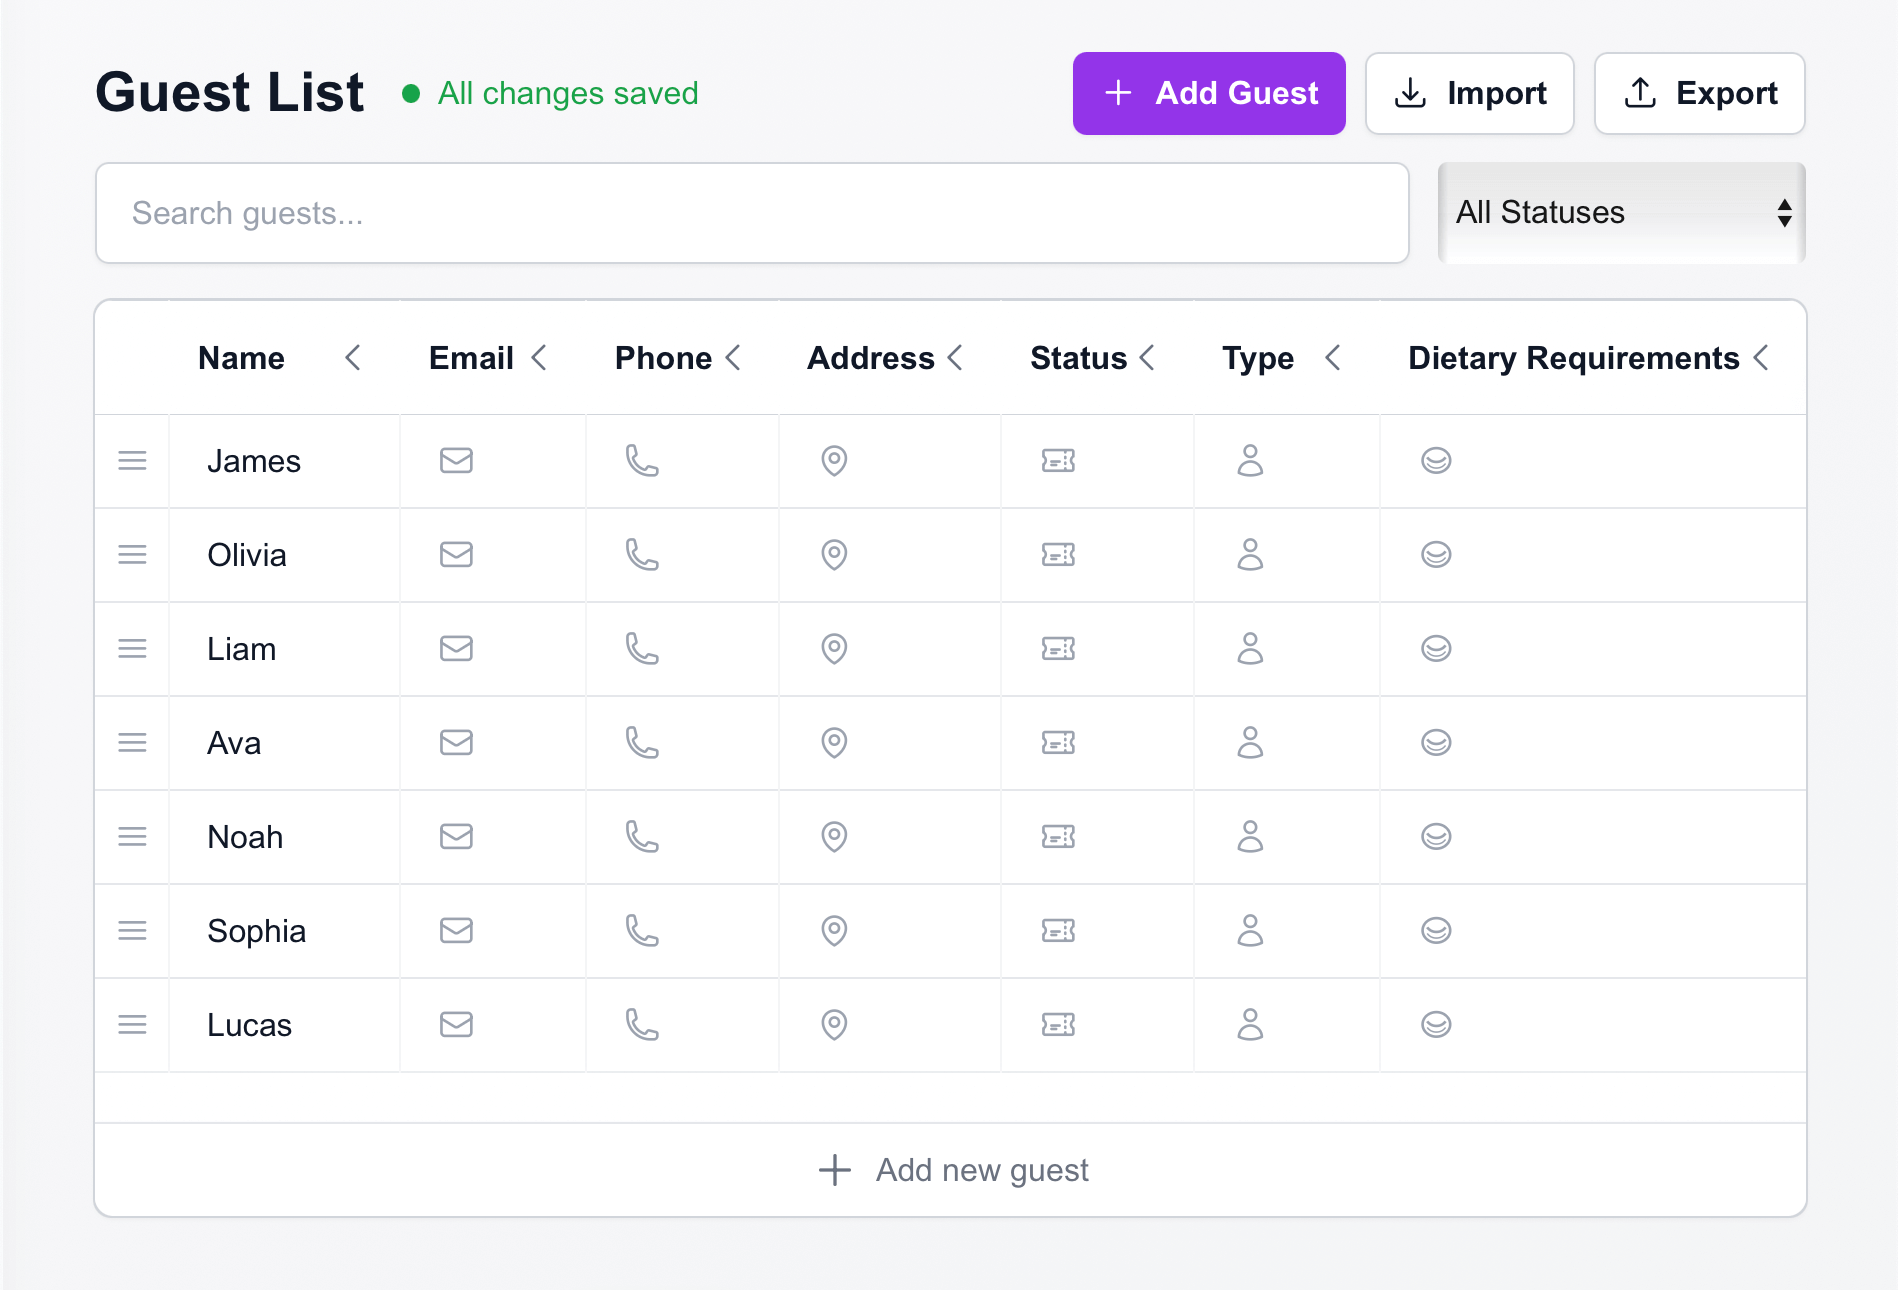
Task: Click the email icon in Lucas's row
Action: pyautogui.click(x=456, y=1024)
